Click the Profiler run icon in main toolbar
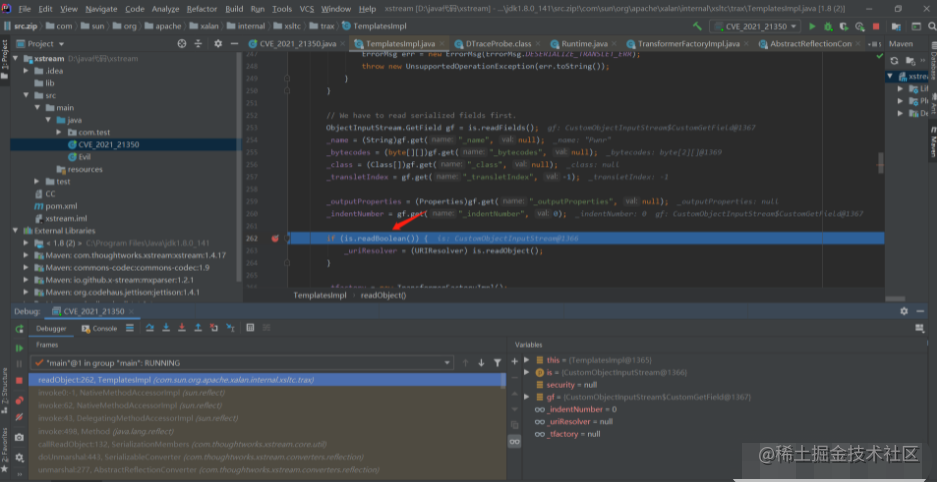The image size is (937, 482). coord(859,26)
